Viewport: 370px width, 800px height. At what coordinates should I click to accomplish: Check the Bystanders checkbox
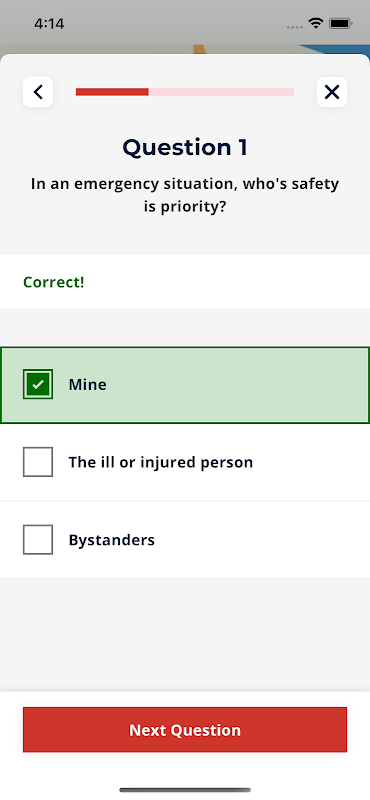pos(38,539)
